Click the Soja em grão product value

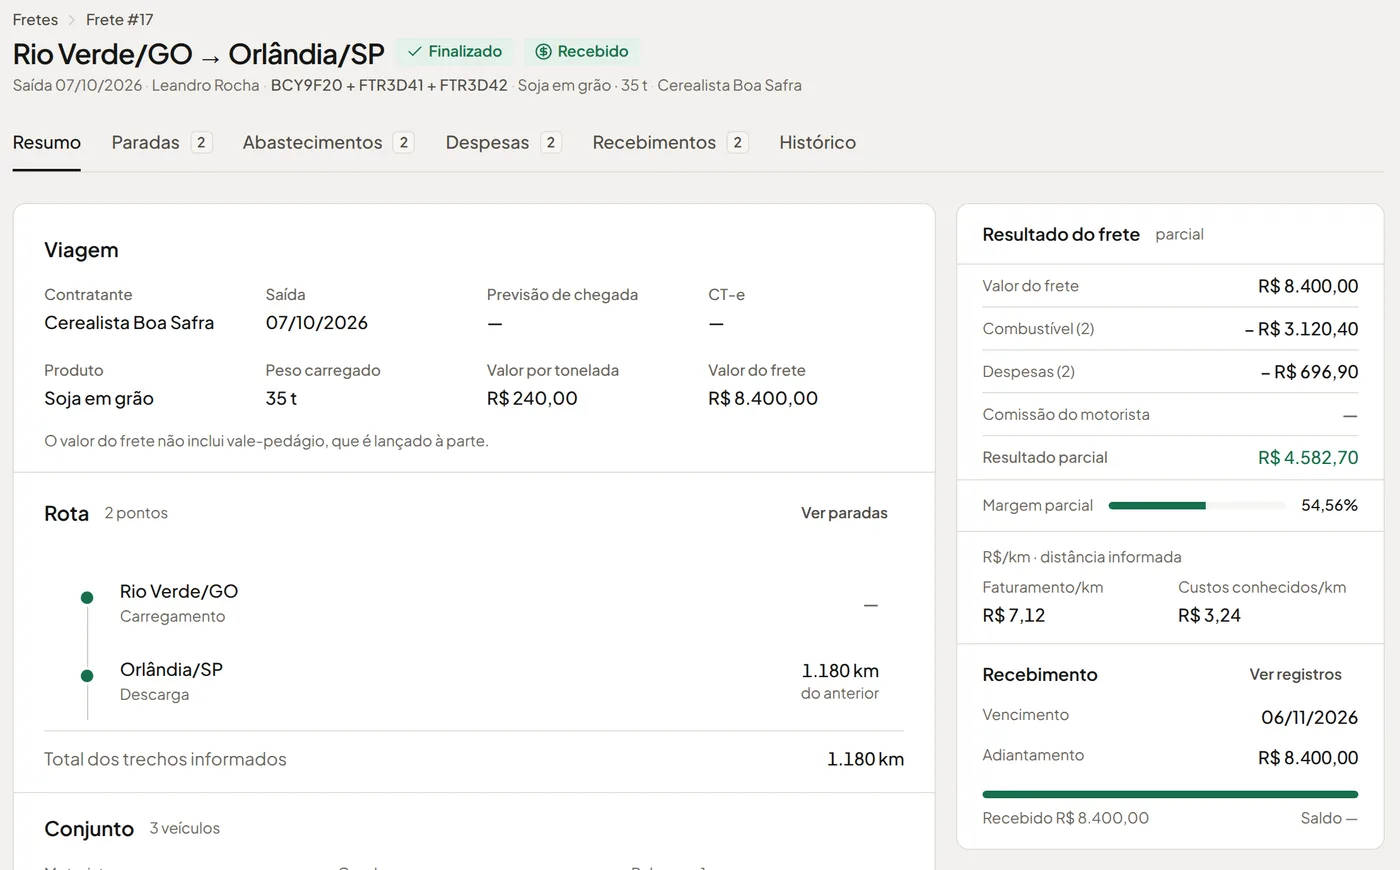tap(99, 399)
